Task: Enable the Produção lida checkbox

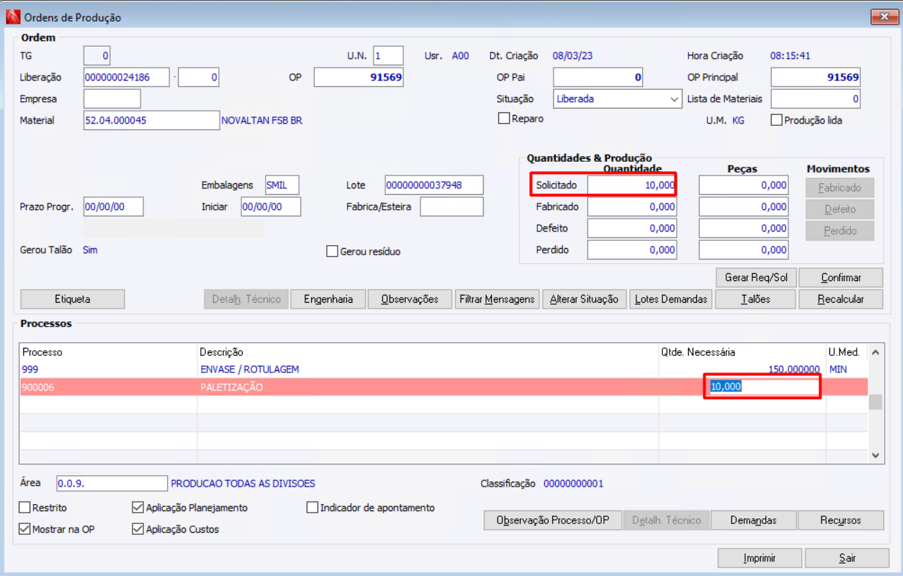Action: click(x=776, y=120)
